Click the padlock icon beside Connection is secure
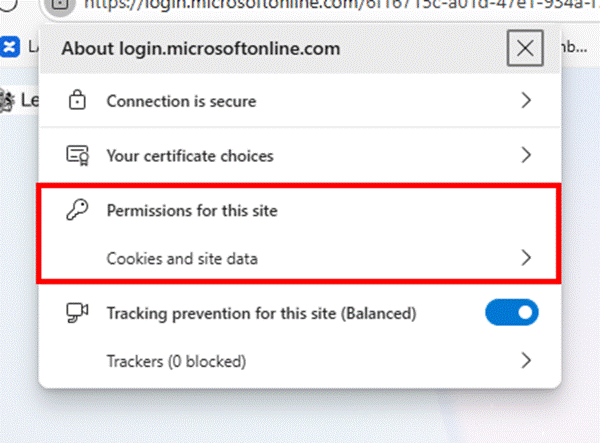 click(x=77, y=101)
